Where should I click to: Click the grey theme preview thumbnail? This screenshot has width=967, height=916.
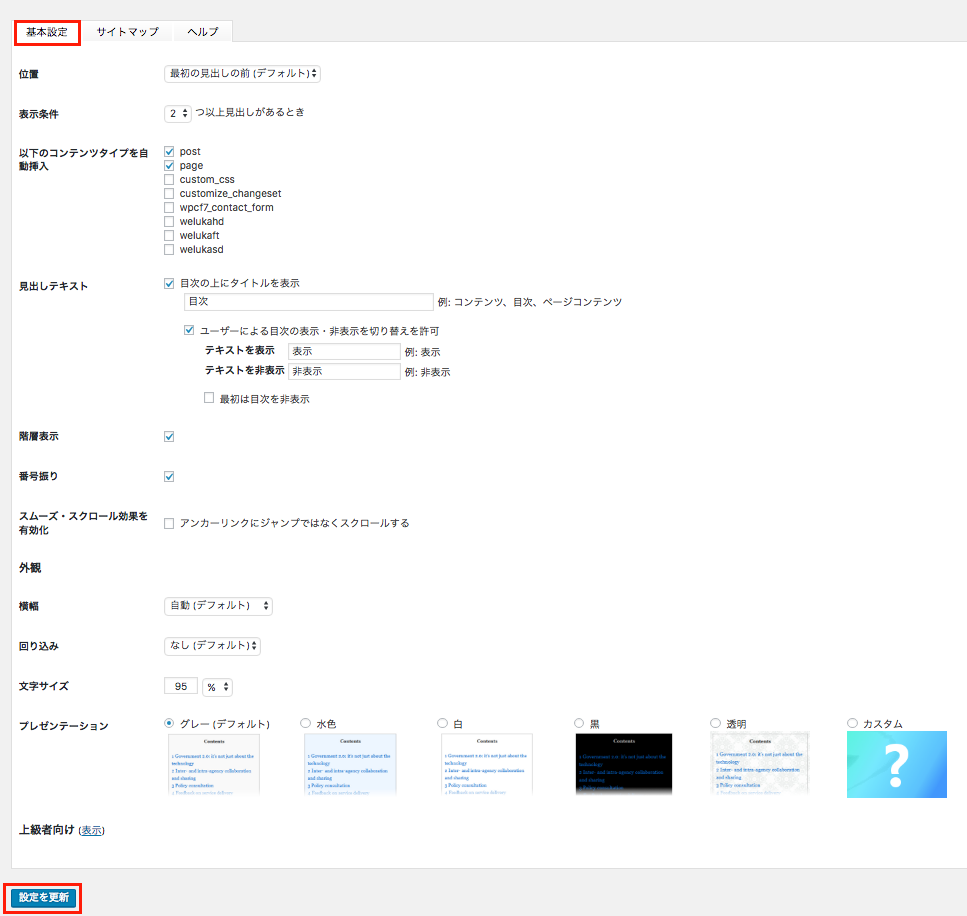214,764
